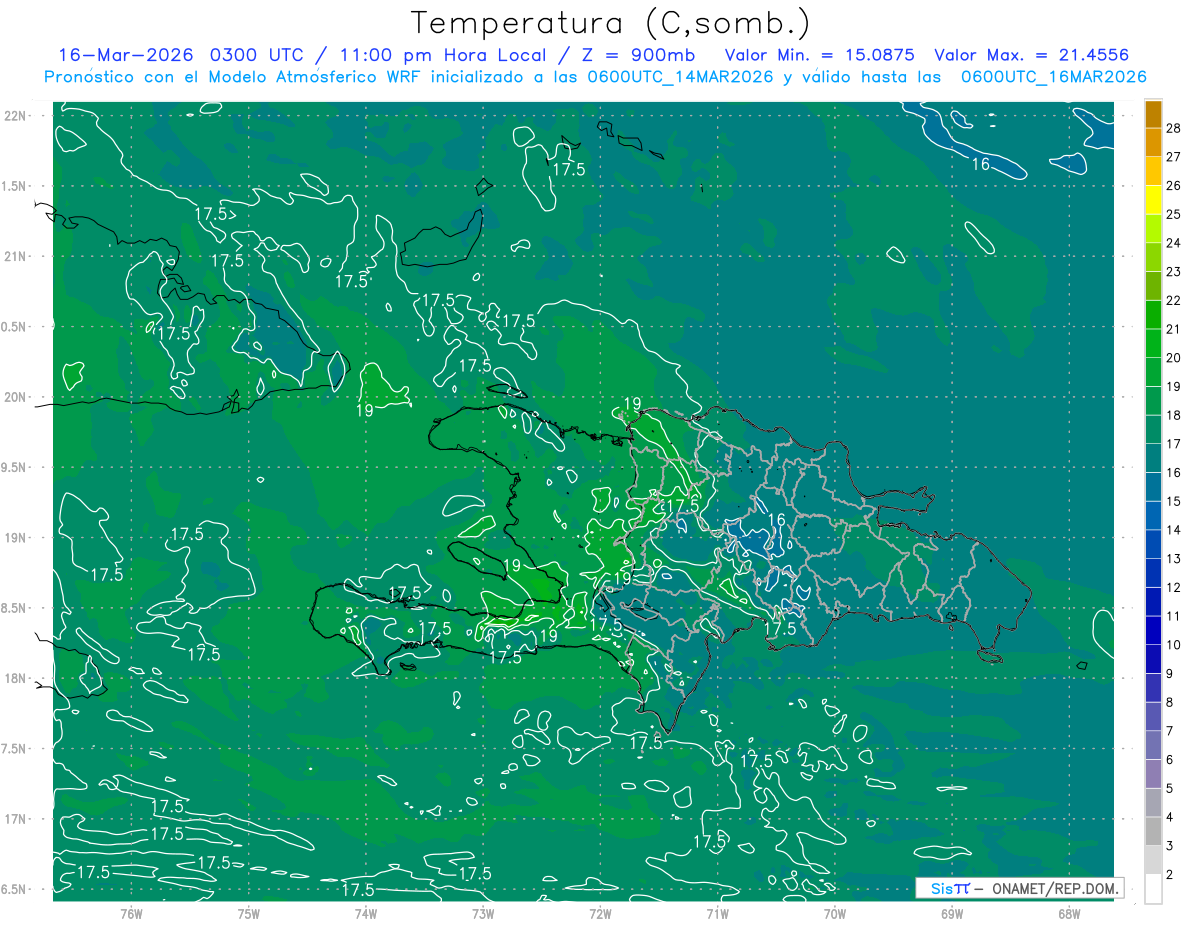Click the "69W" longitude axis label

(x=952, y=913)
